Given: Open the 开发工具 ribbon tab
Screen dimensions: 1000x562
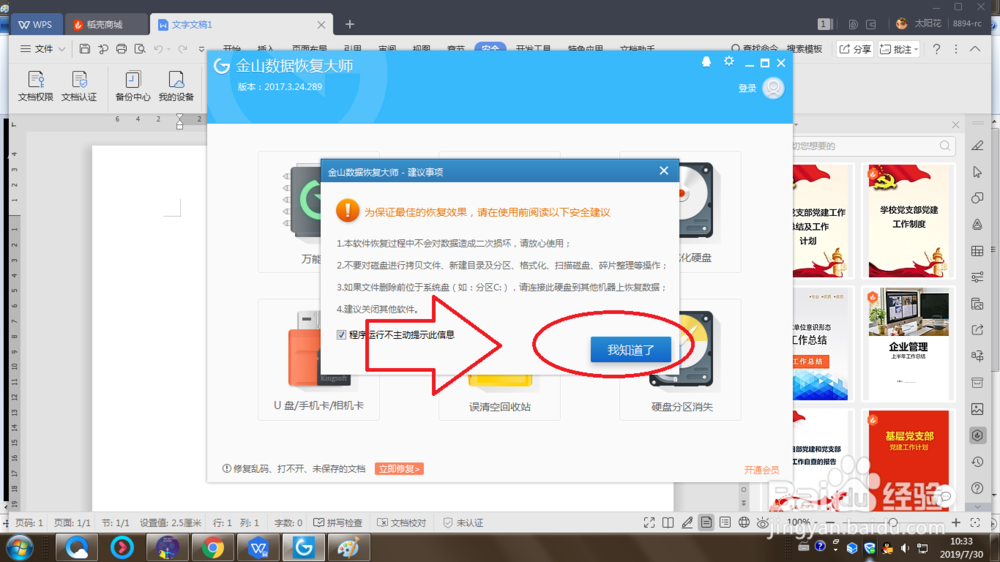Looking at the screenshot, I should [533, 48].
